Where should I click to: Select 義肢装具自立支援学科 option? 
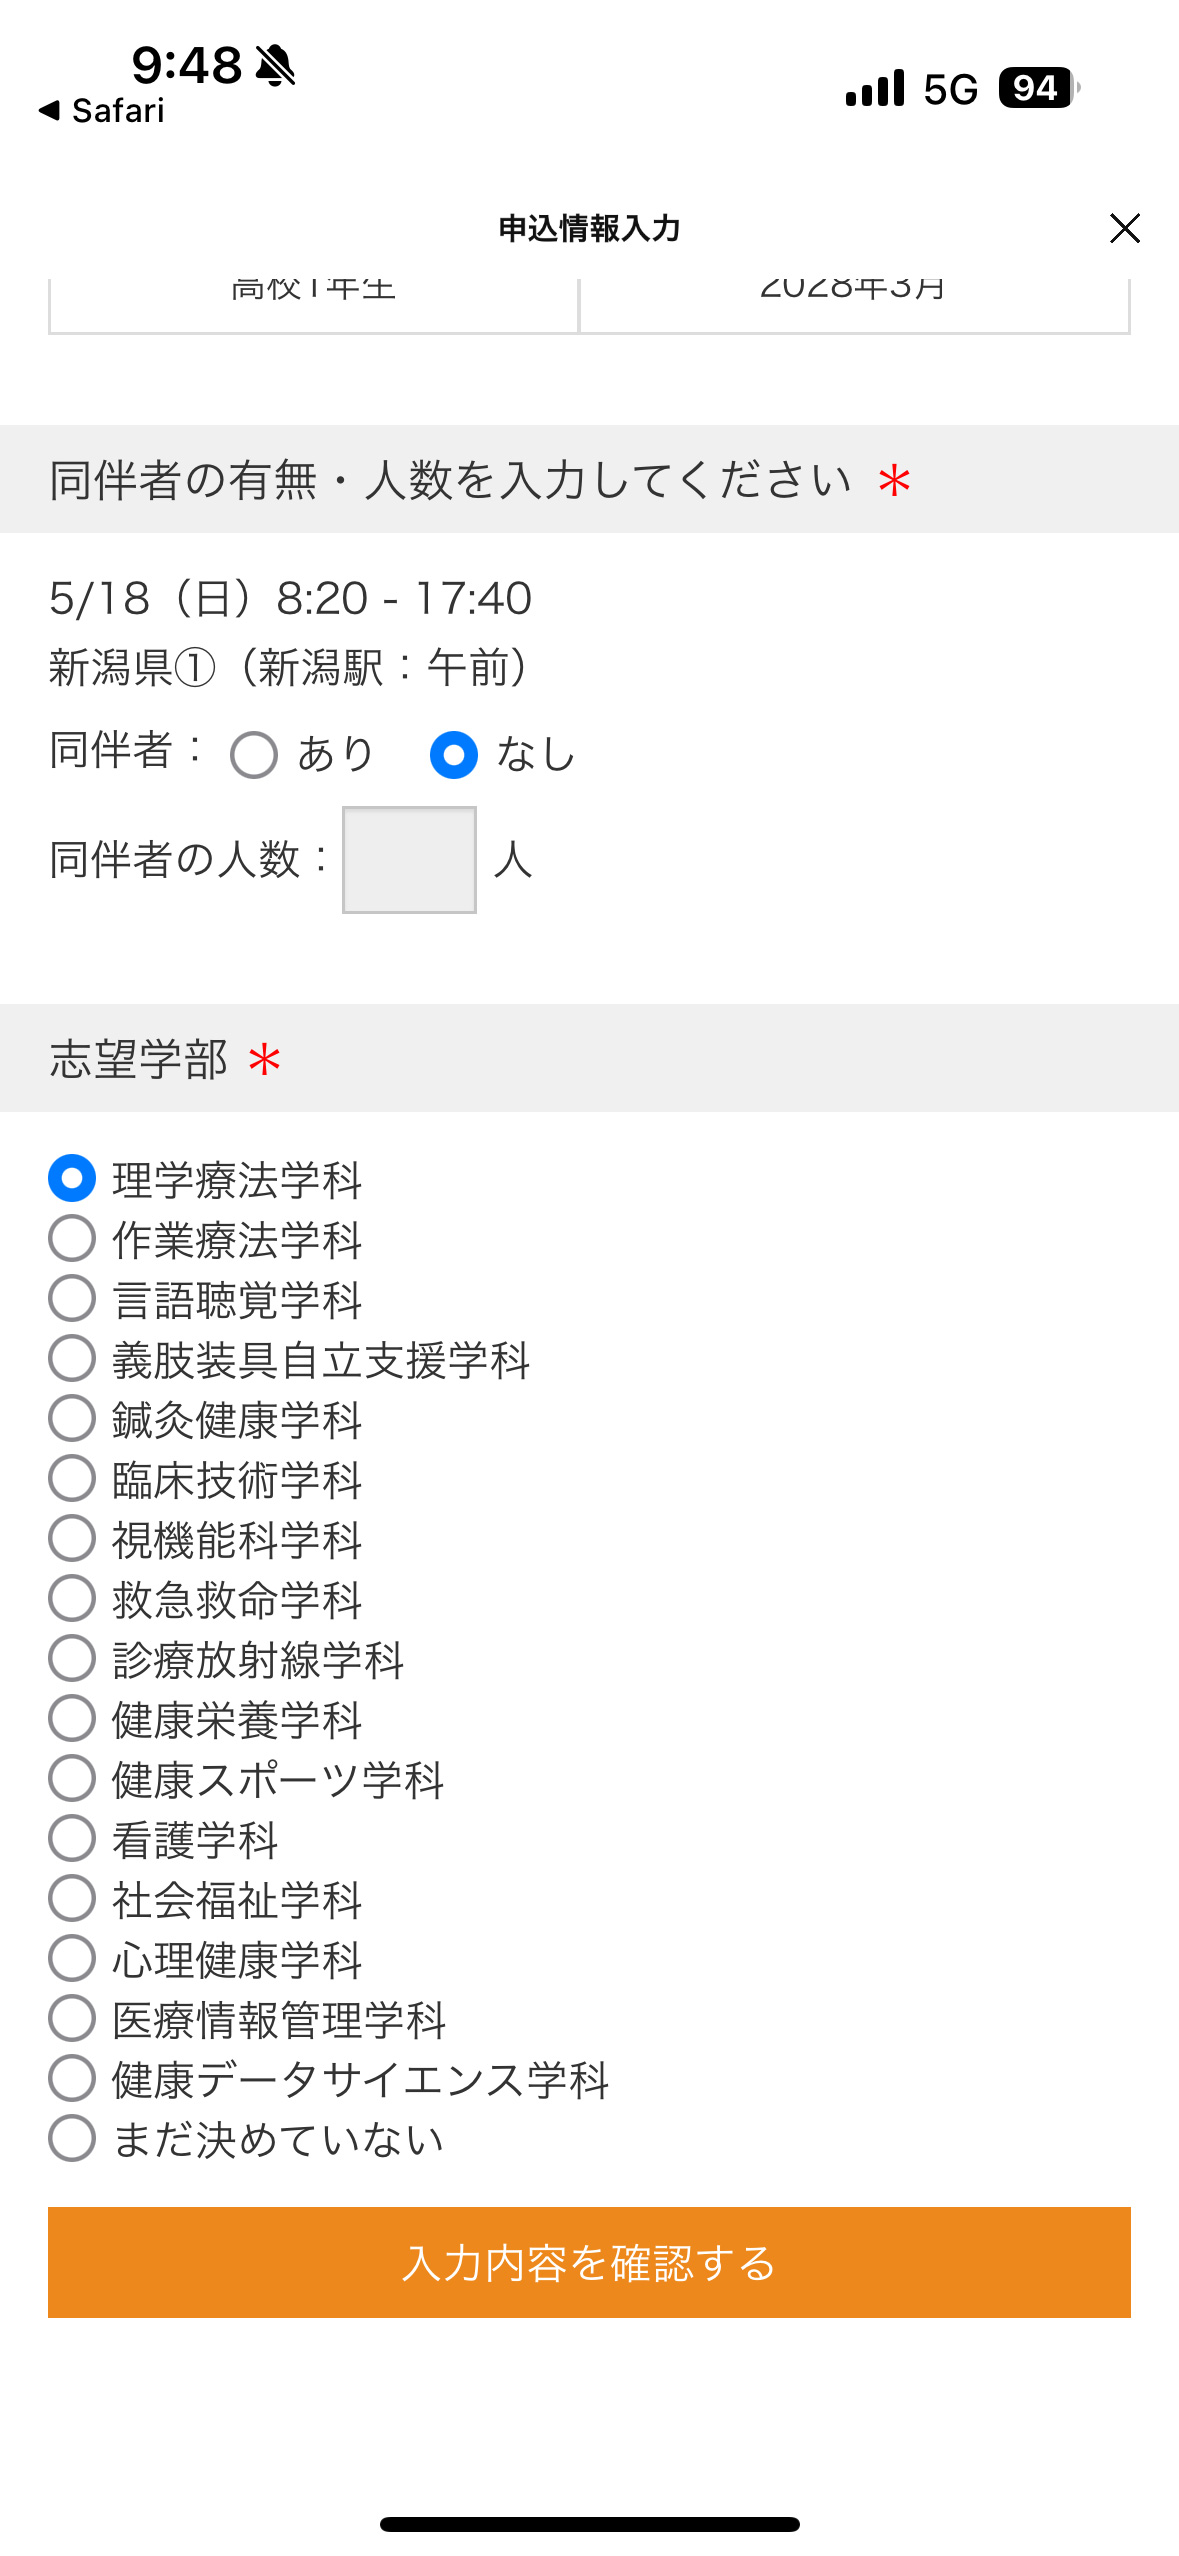pyautogui.click(x=72, y=1359)
